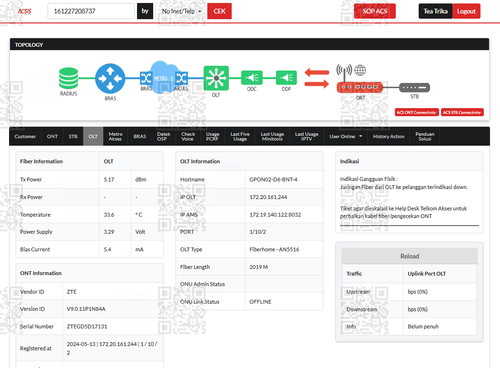Select the blue BRAS router icon
The height and width of the screenshot is (368, 500).
pyautogui.click(x=110, y=79)
